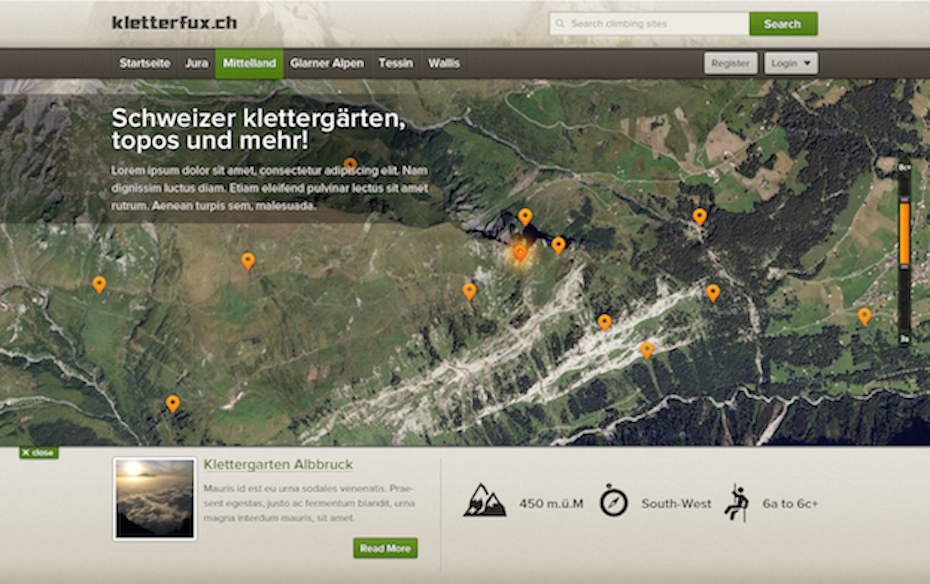Click Read More for Klettergarten Albbruck

pyautogui.click(x=385, y=548)
